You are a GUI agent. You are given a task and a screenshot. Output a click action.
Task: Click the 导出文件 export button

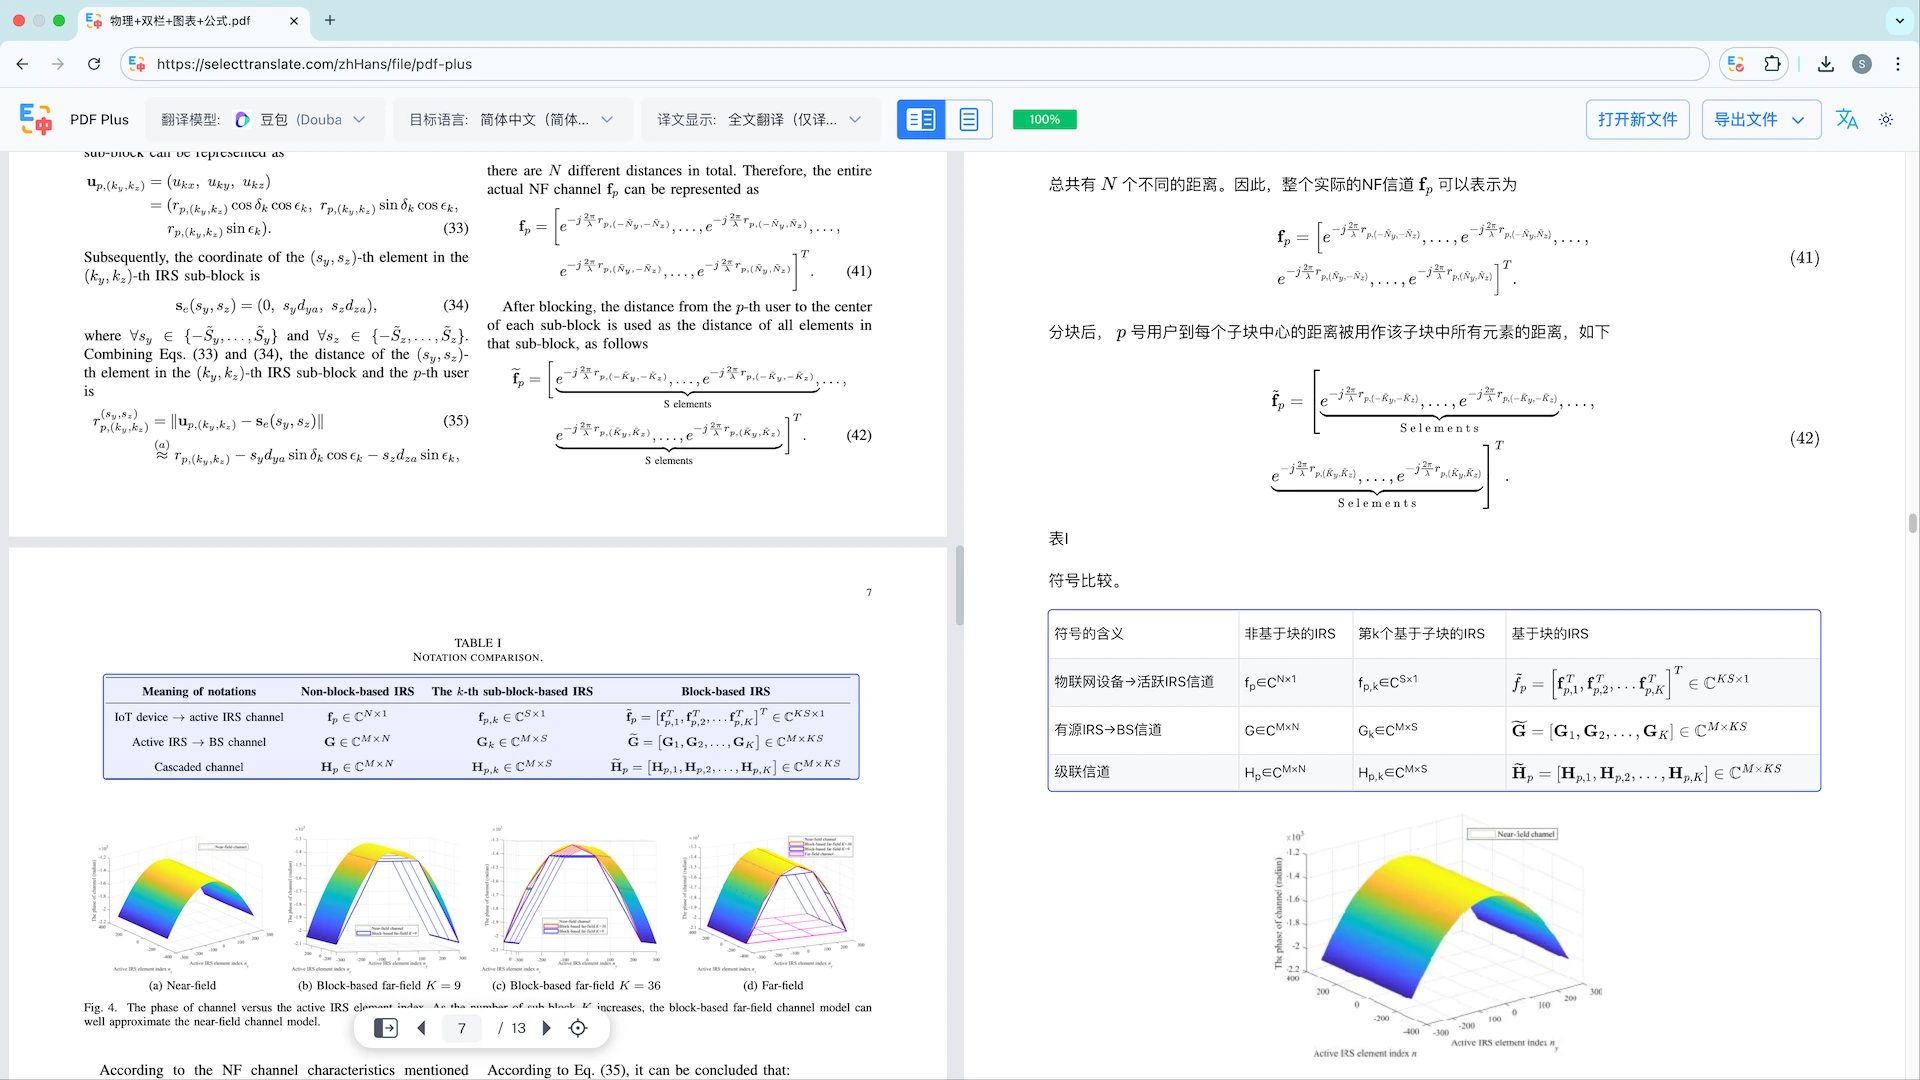tap(1759, 120)
